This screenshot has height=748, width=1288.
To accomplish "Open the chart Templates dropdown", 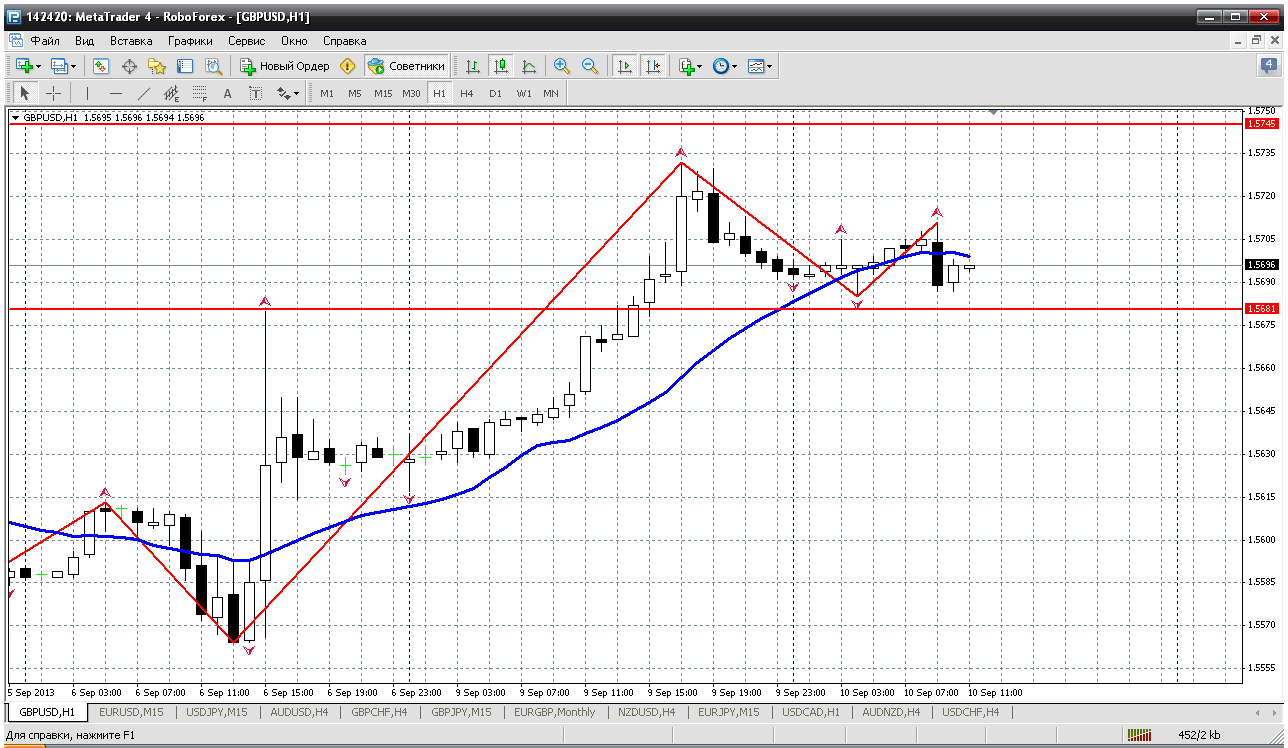I will (x=760, y=66).
